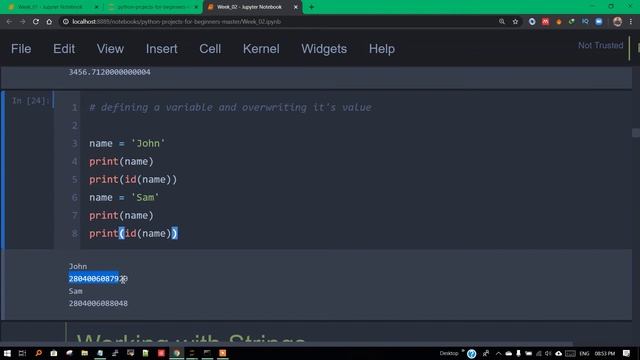Open the orange search icon on taskbar

38,353
